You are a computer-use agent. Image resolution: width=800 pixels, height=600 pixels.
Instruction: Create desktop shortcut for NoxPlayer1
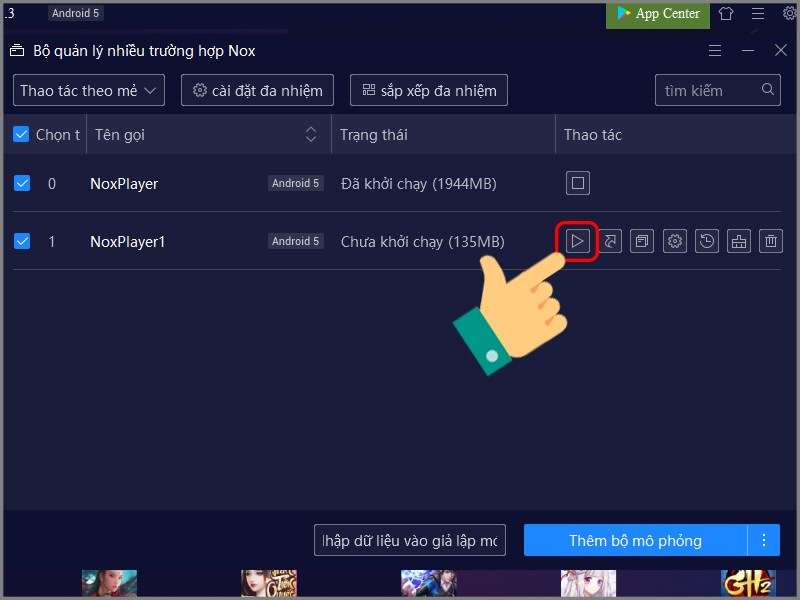pyautogui.click(x=609, y=241)
